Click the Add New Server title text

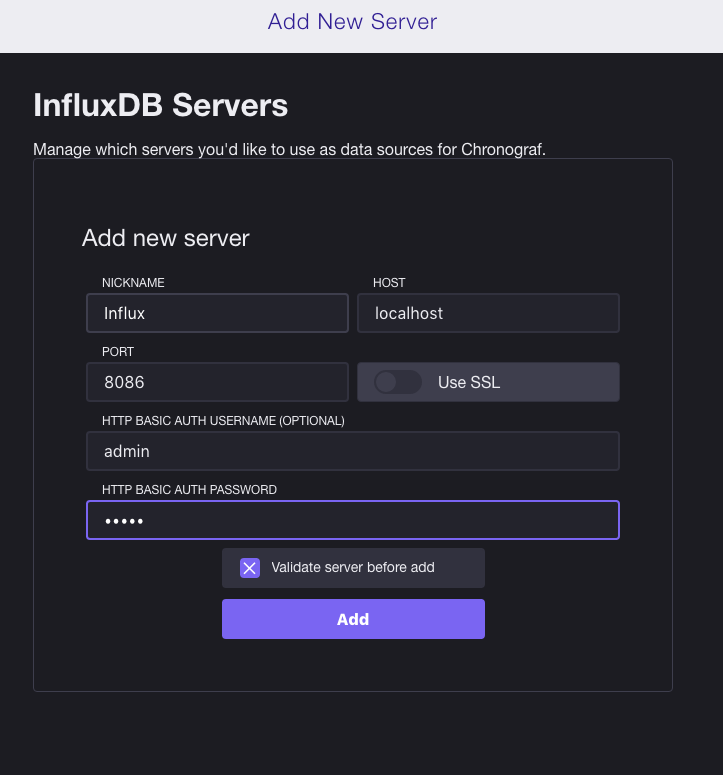(x=352, y=22)
